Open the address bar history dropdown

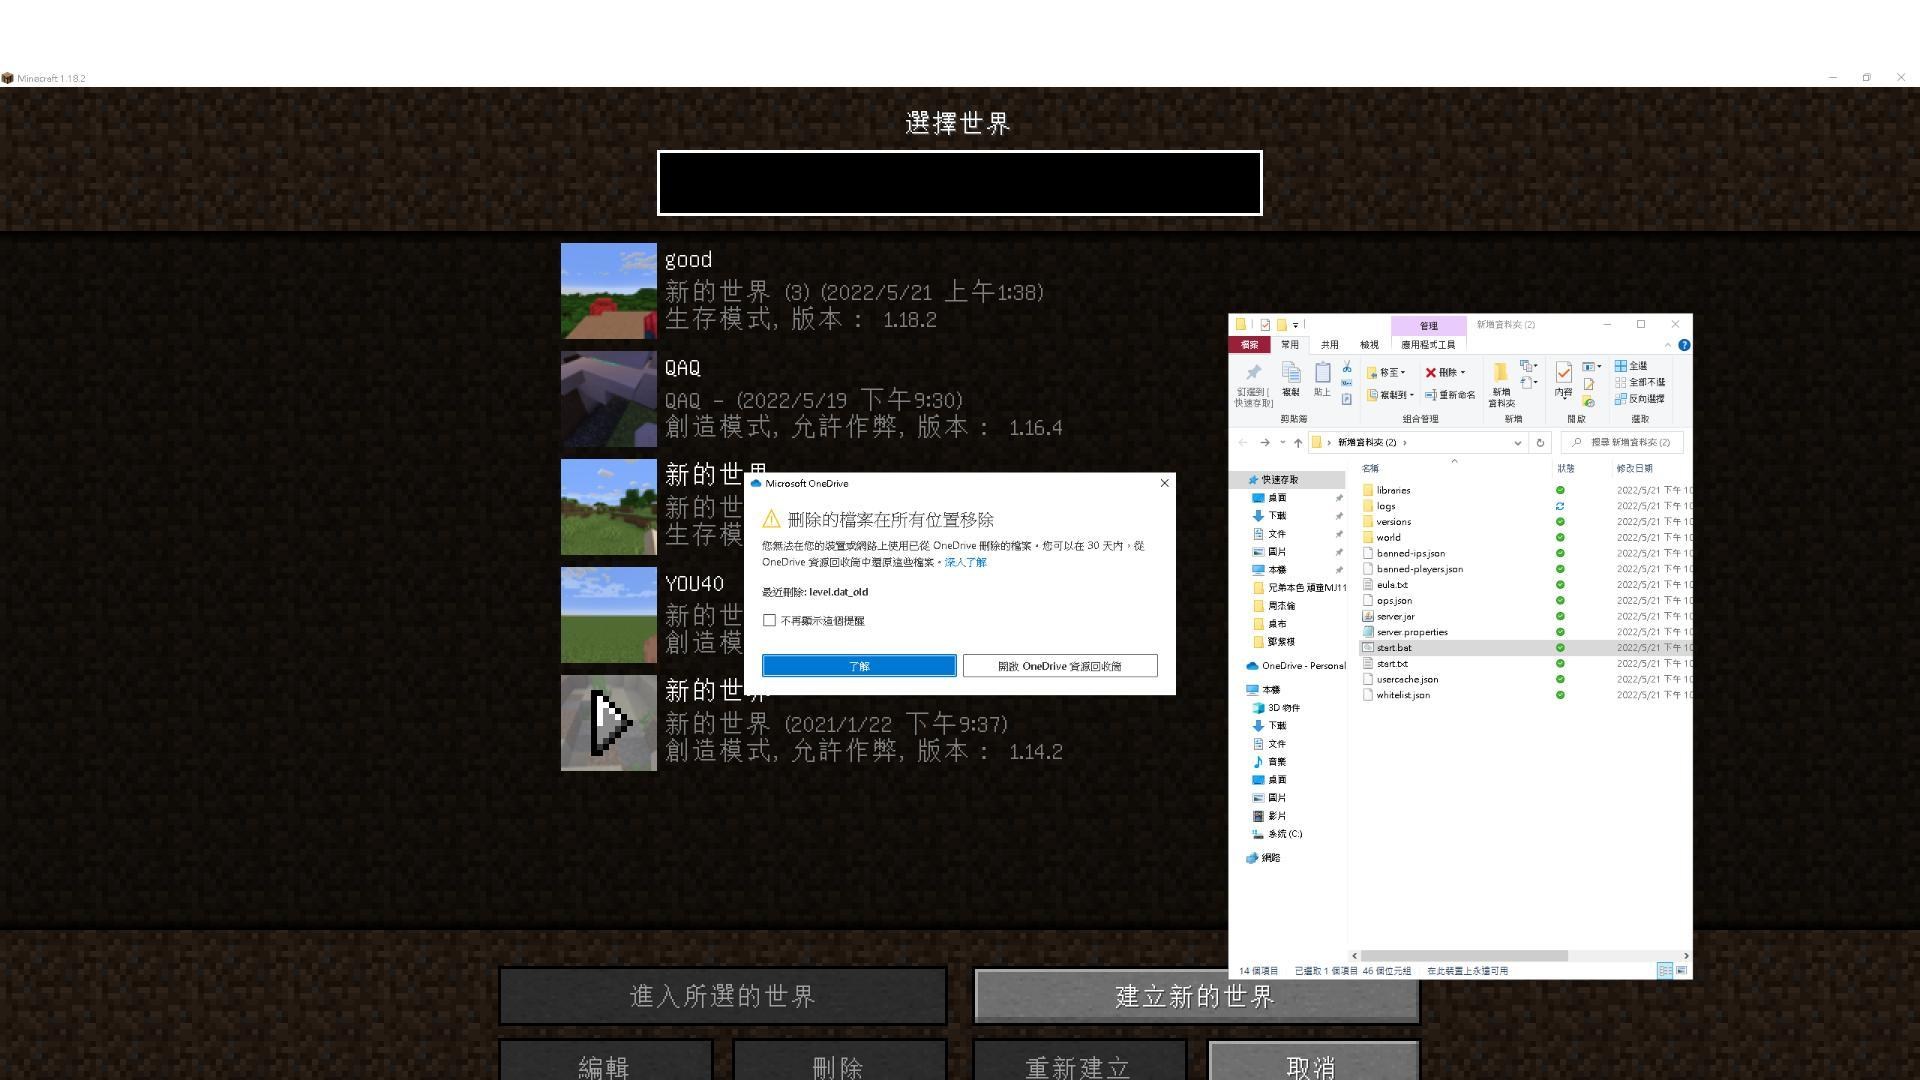pyautogui.click(x=1518, y=443)
